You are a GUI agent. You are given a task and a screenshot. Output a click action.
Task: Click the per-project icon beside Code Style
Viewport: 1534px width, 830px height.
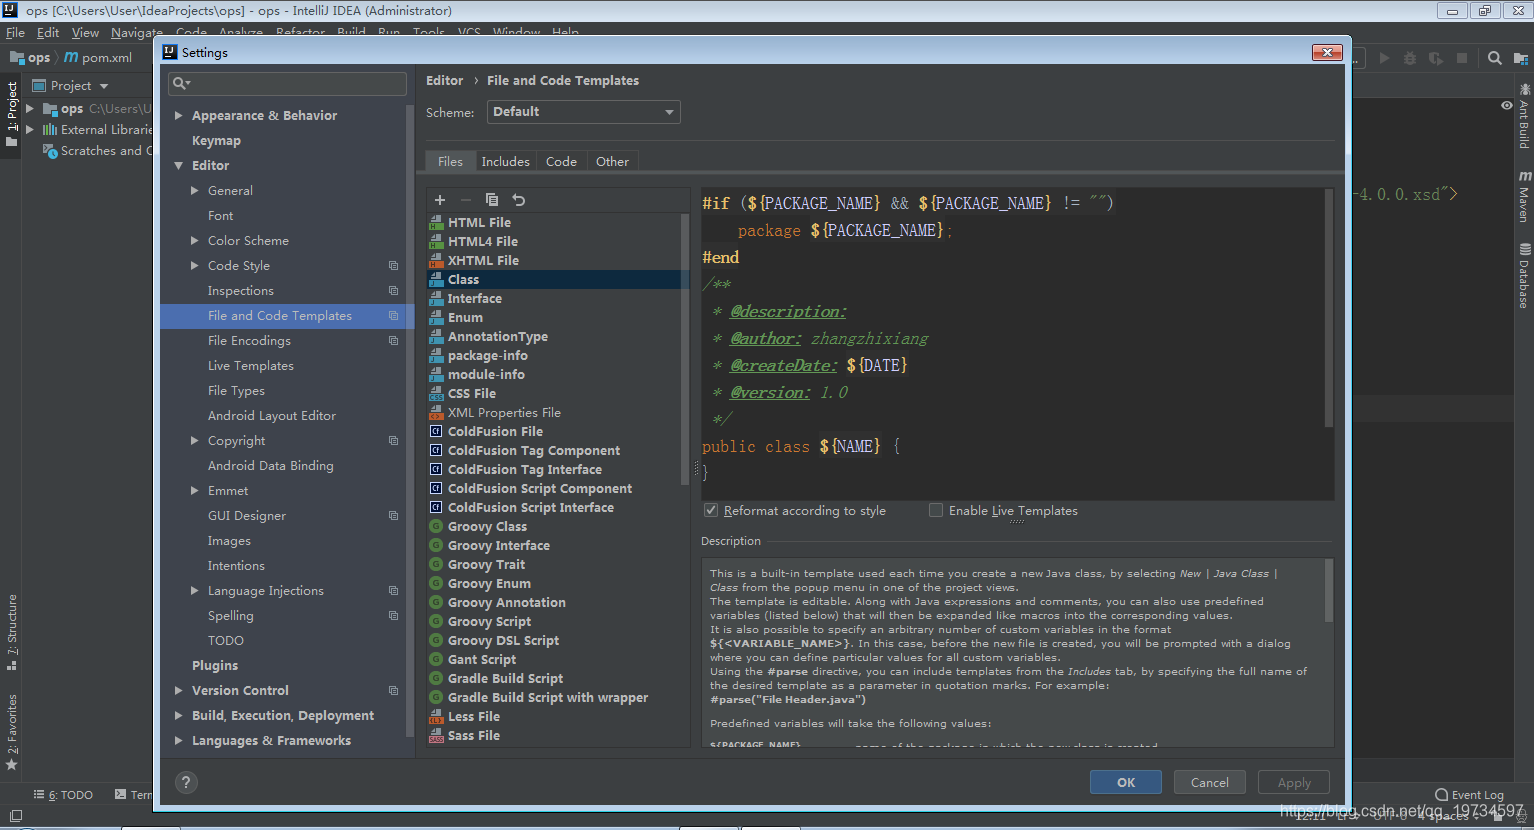(393, 266)
